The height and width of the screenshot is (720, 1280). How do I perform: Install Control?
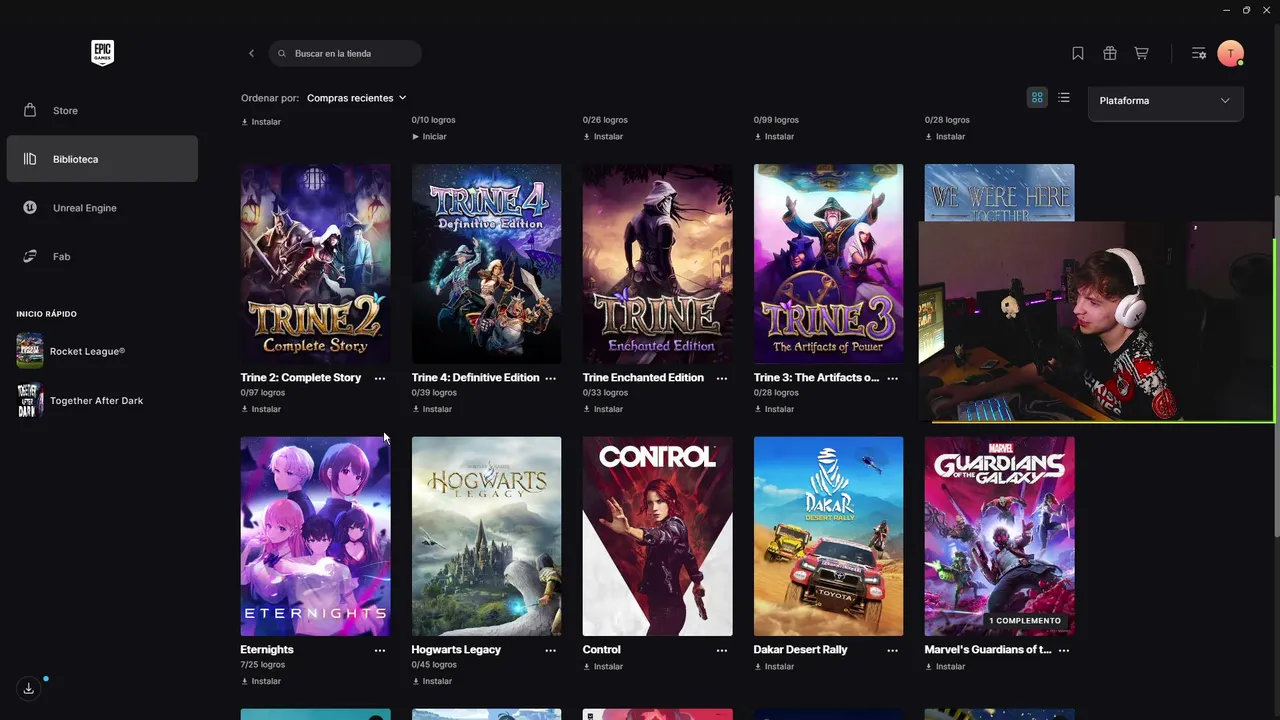tap(603, 666)
